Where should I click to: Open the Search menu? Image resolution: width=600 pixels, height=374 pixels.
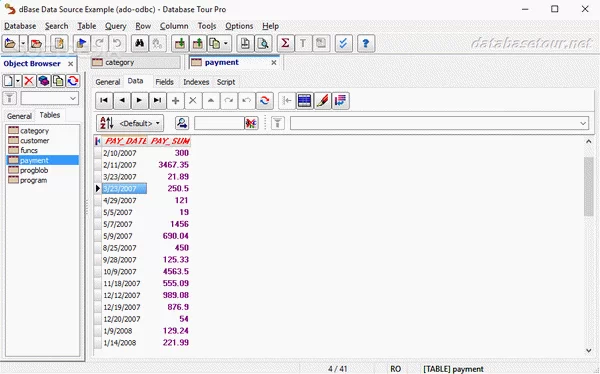(x=57, y=26)
